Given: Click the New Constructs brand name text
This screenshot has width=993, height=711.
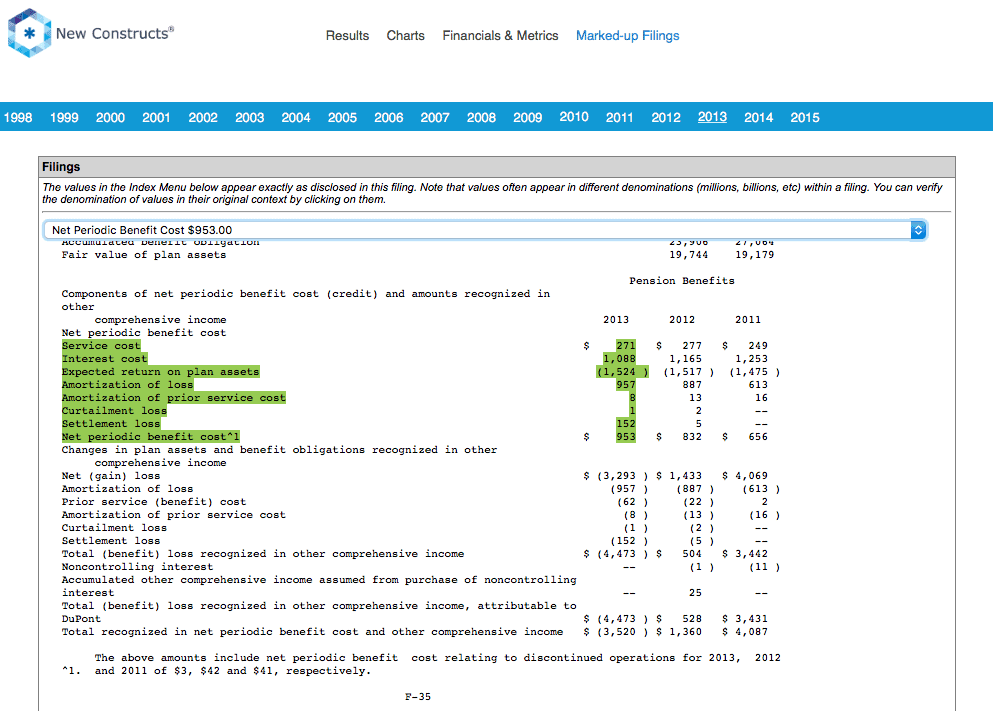Looking at the screenshot, I should (x=115, y=33).
